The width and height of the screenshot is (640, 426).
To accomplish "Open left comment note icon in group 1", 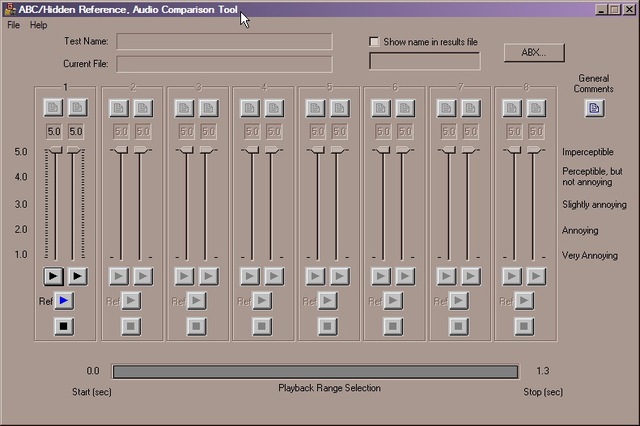I will (54, 108).
